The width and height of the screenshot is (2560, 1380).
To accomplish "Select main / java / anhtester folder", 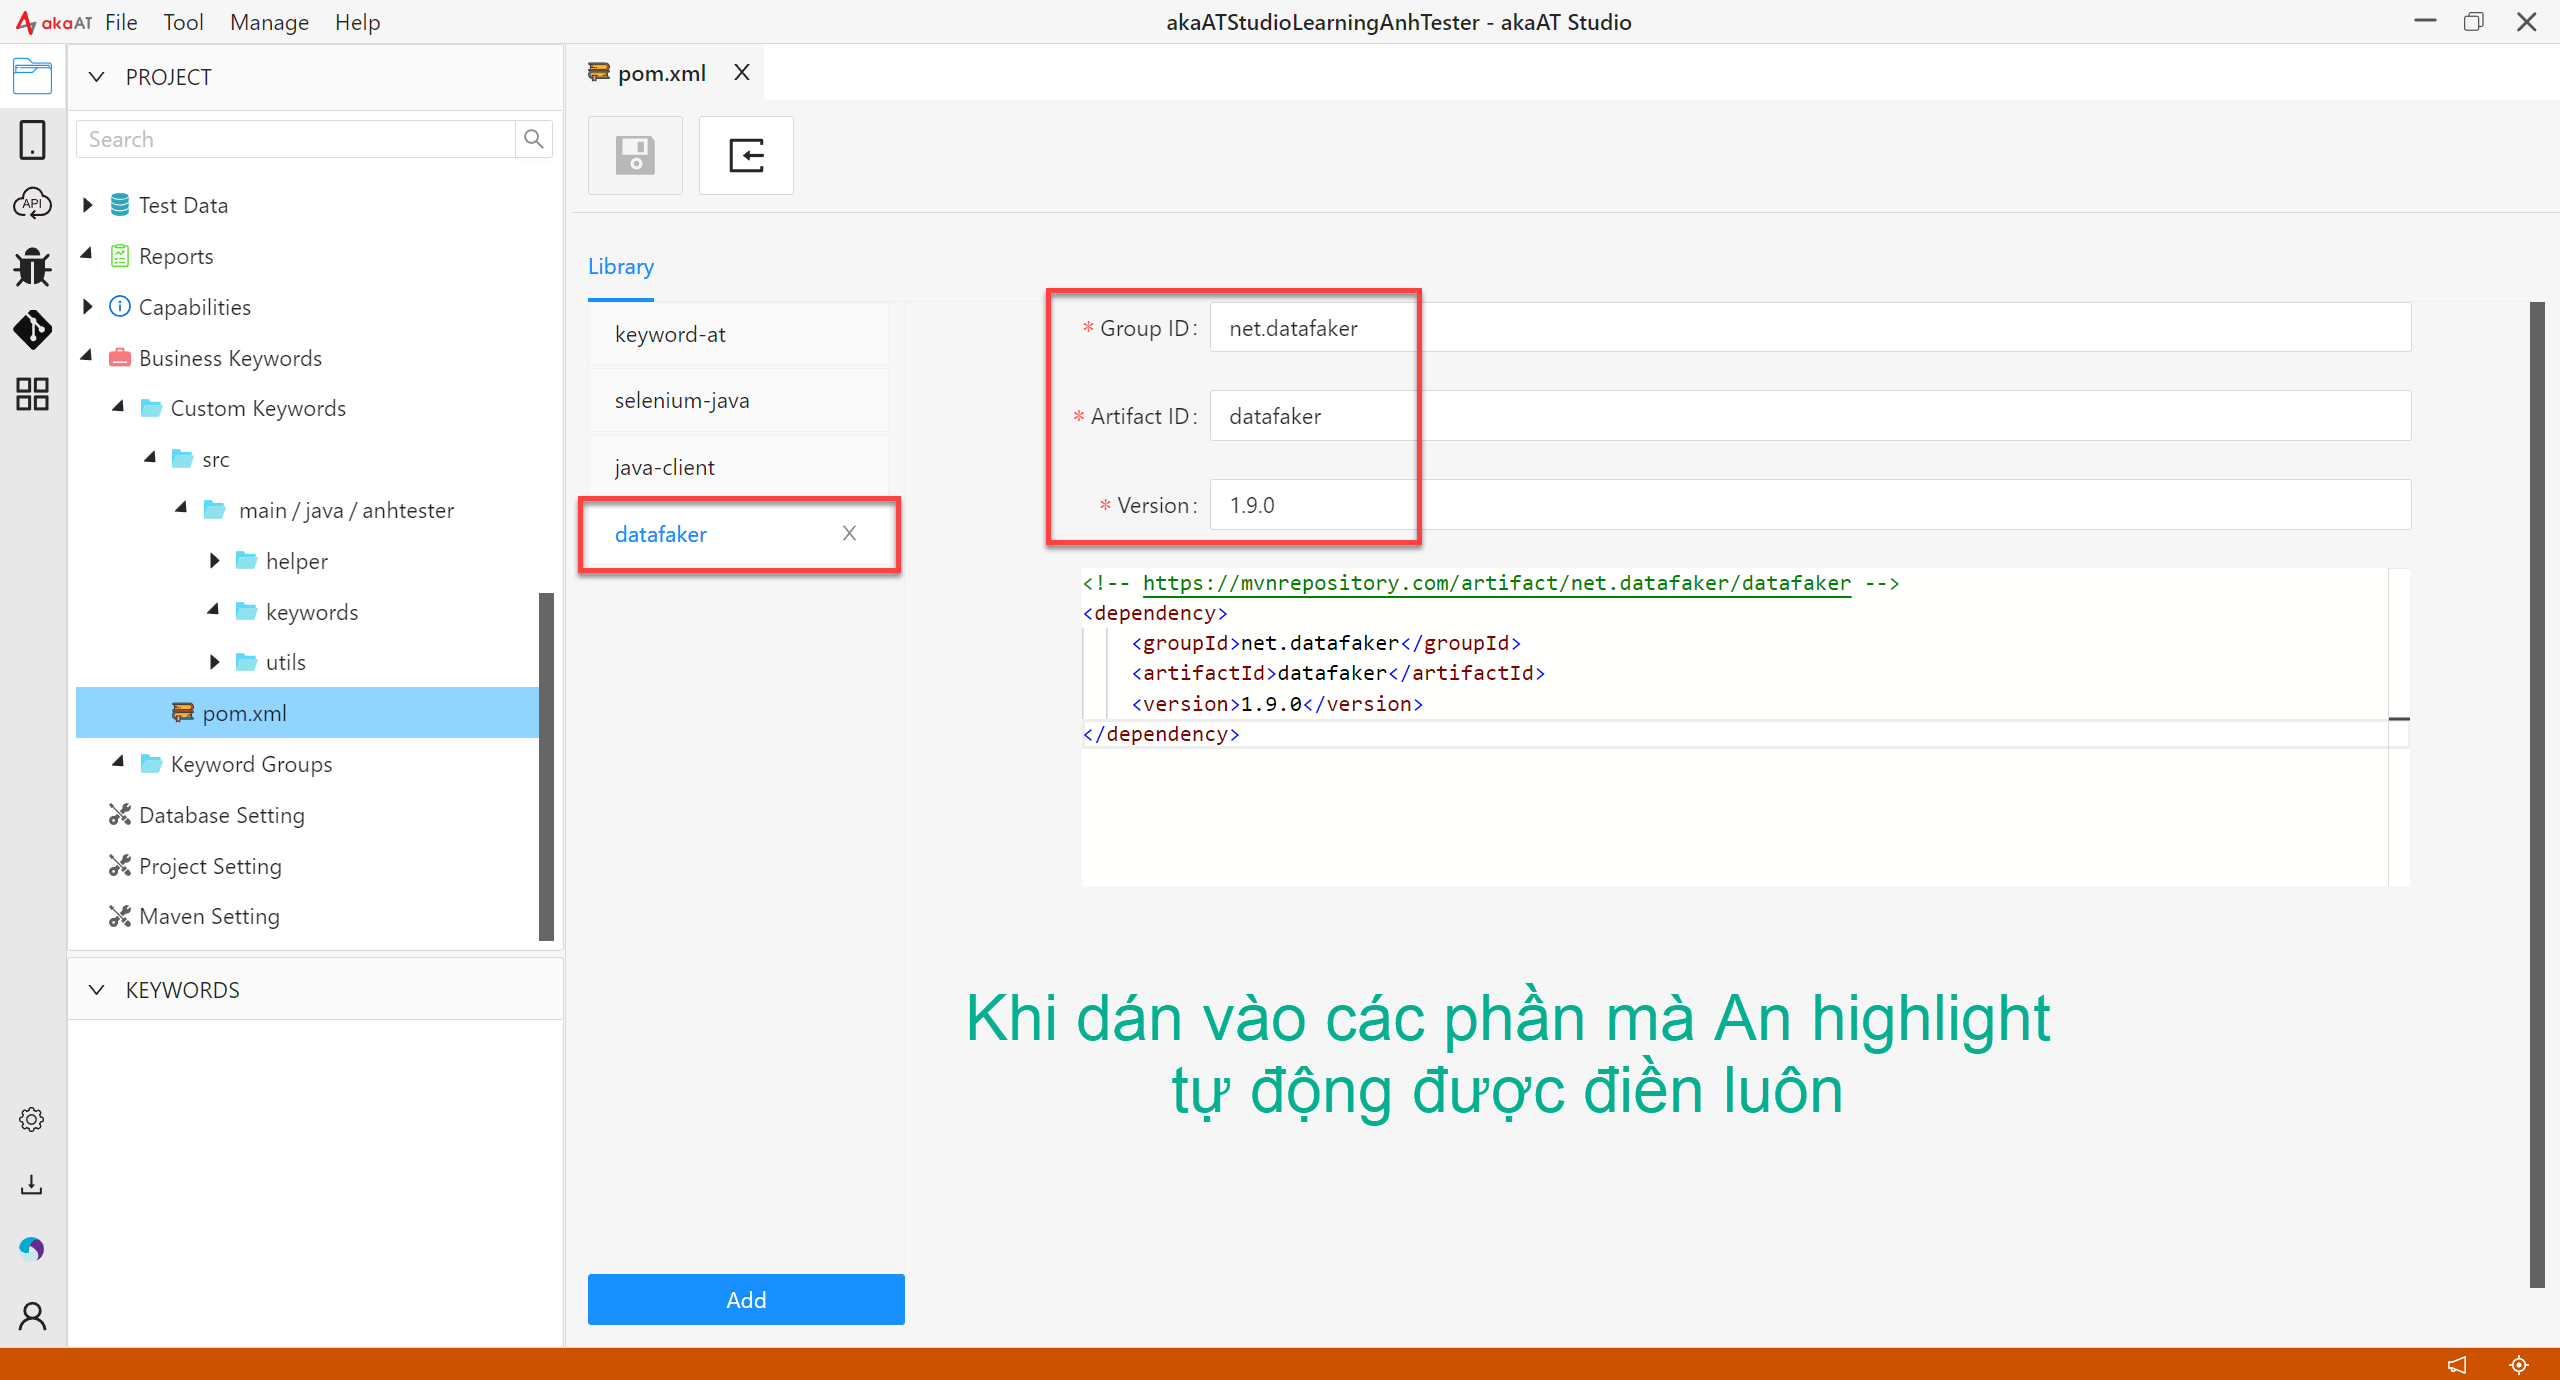I will (346, 510).
